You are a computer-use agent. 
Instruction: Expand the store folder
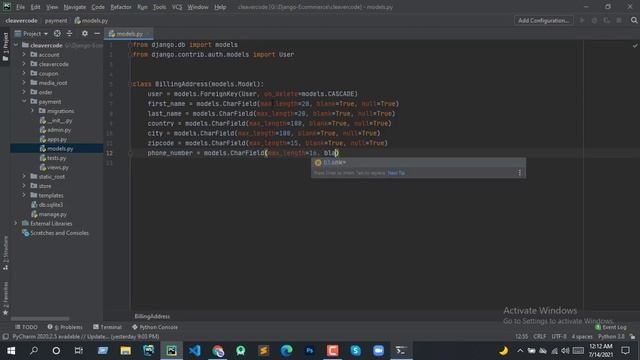click(x=24, y=186)
